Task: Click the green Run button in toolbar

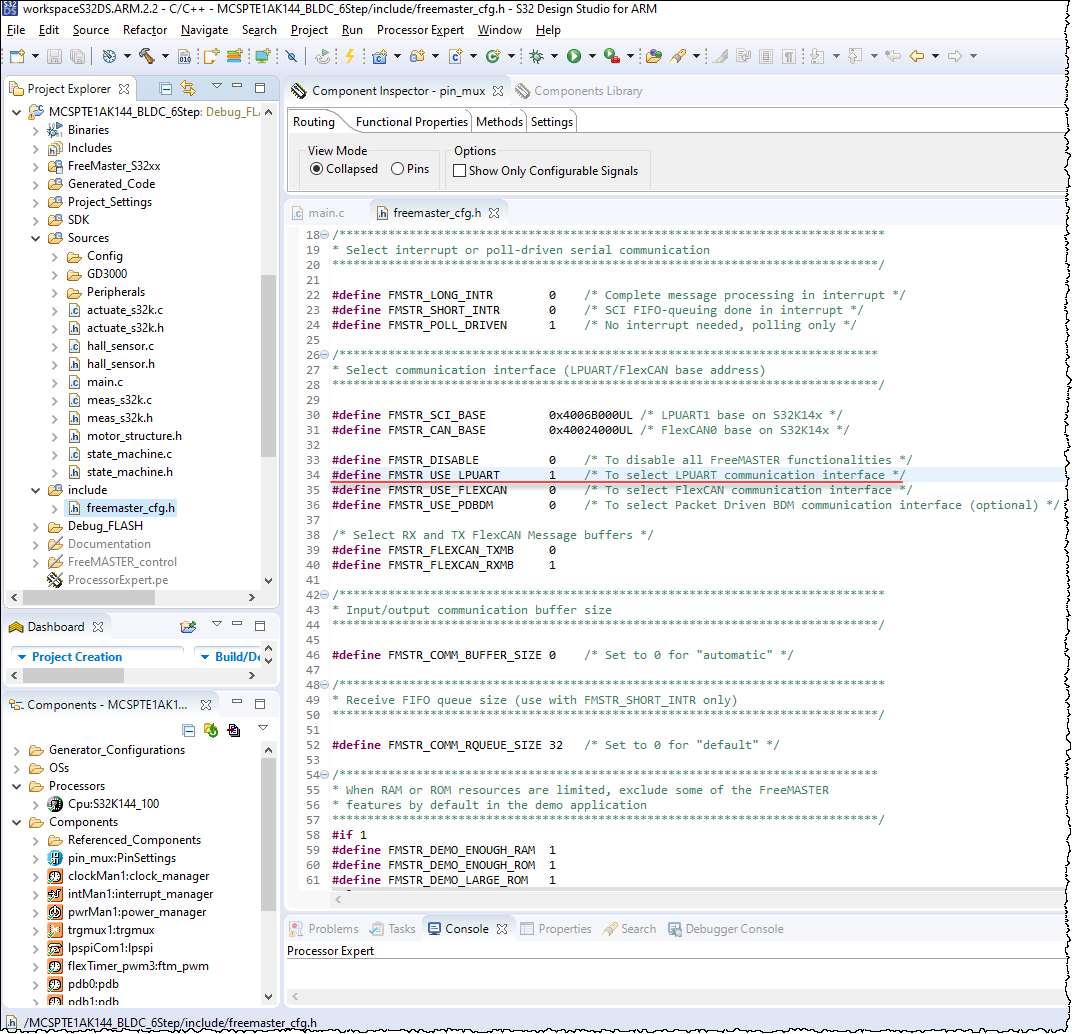Action: [574, 56]
